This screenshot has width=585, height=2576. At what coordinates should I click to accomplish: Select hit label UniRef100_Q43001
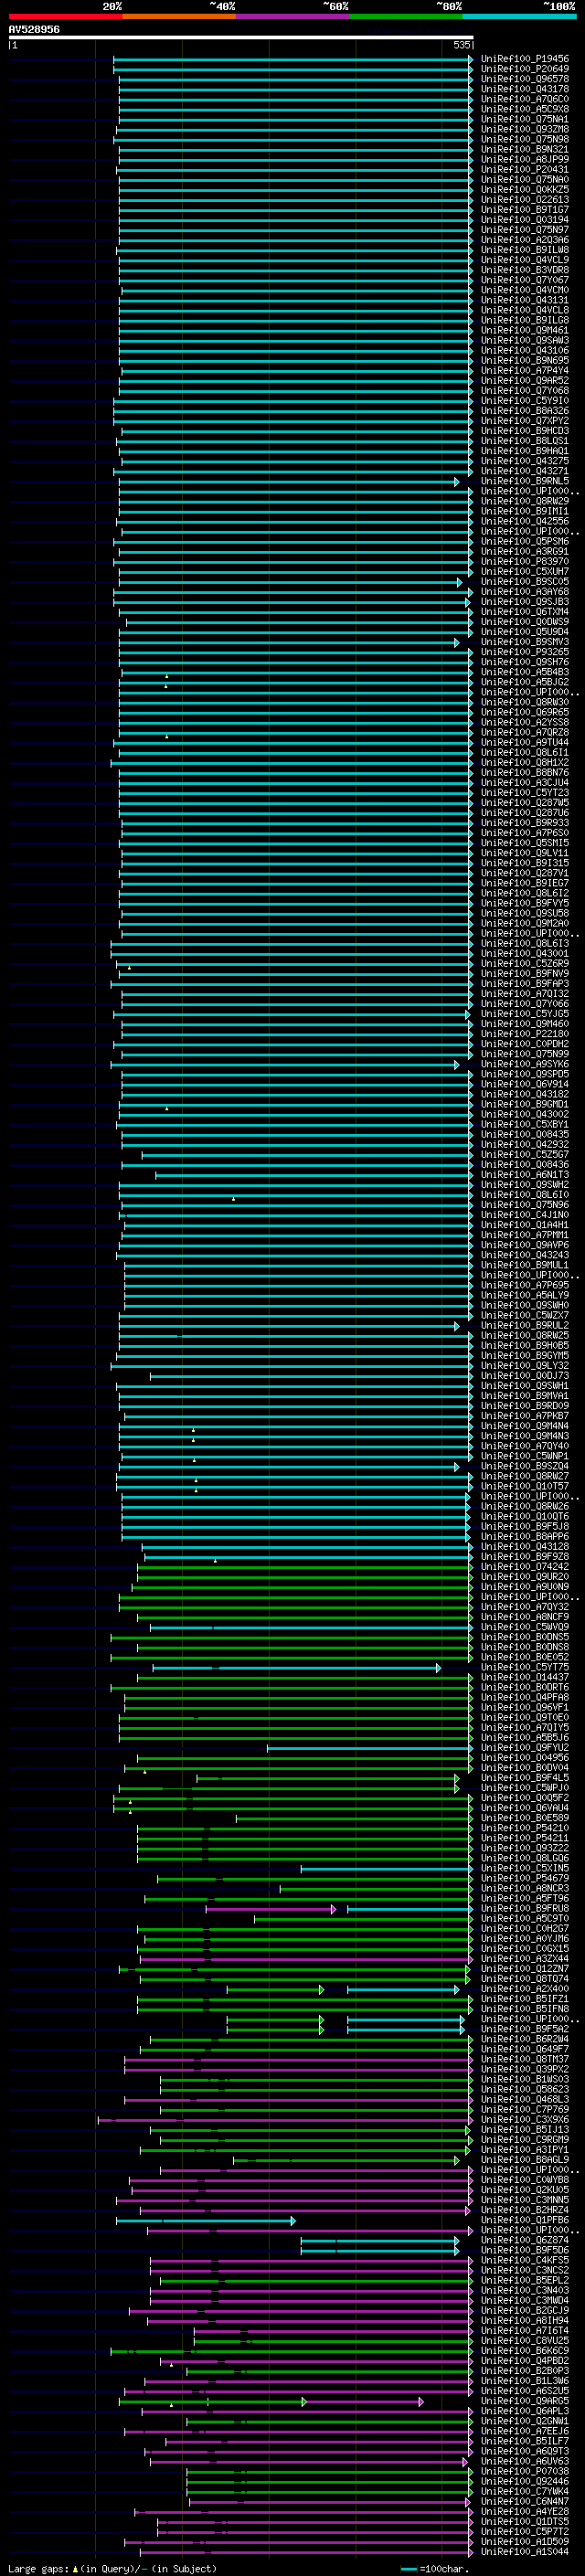point(525,954)
